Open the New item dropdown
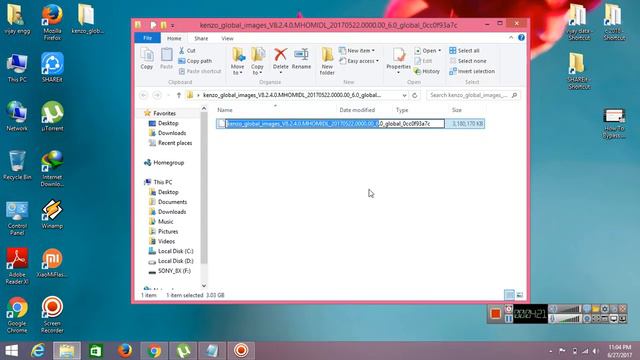Viewport: 640px width, 360px height. [x=357, y=51]
